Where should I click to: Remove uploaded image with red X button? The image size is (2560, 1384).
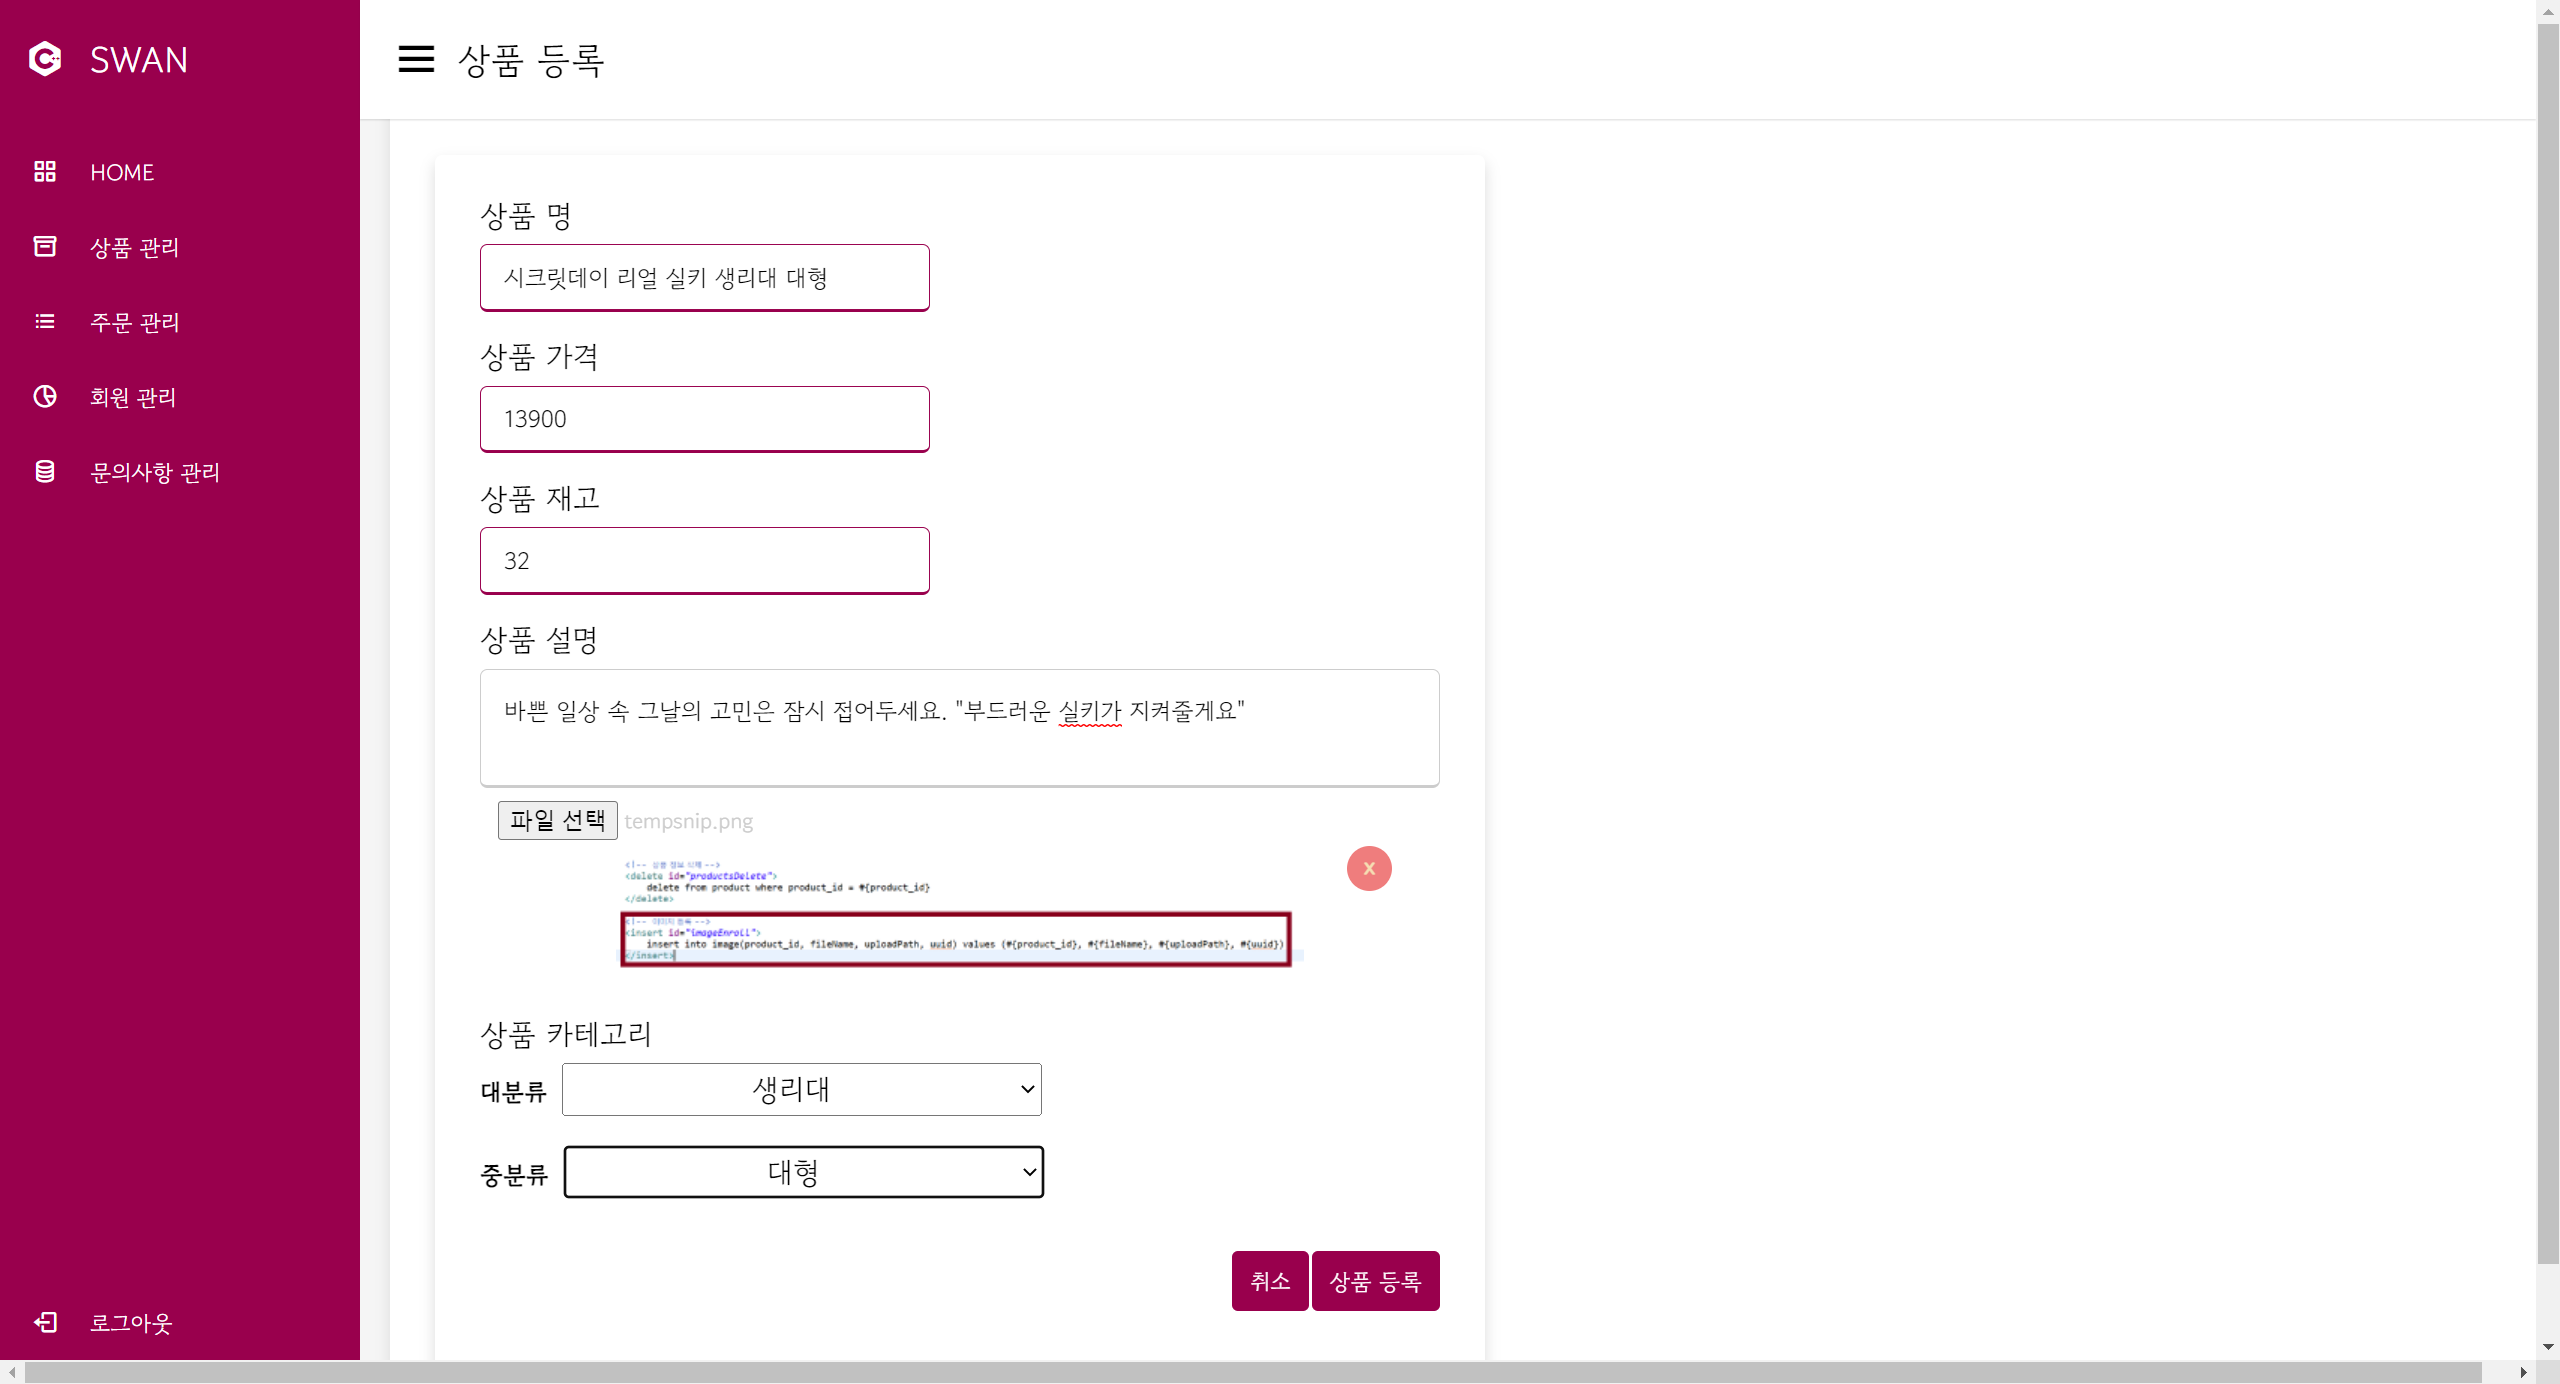pyautogui.click(x=1369, y=868)
